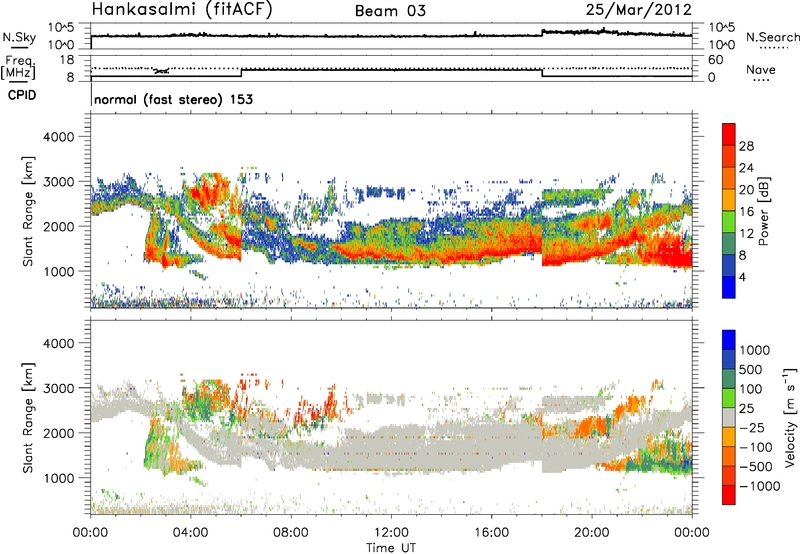Click the 'Beam 03' heading
Image resolution: width=800 pixels, height=554 pixels.
(x=390, y=11)
